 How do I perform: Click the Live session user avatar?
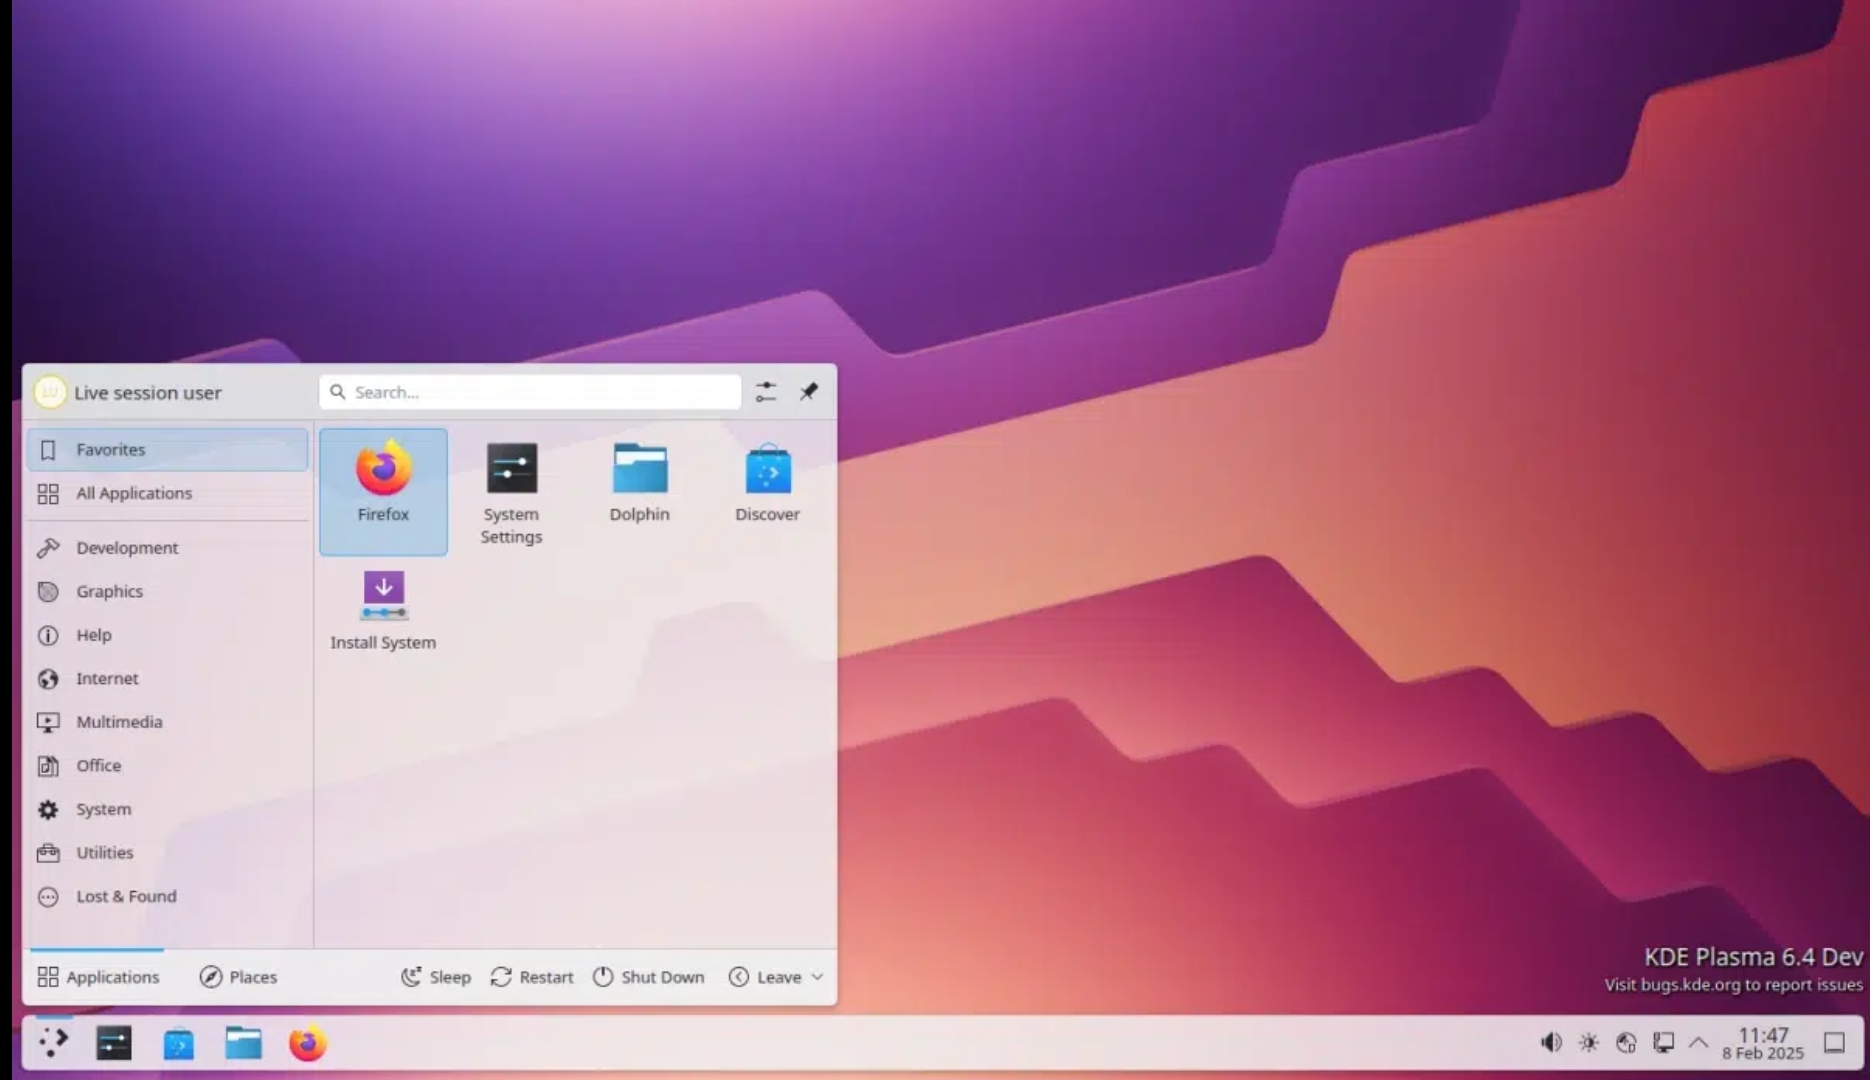(x=50, y=392)
